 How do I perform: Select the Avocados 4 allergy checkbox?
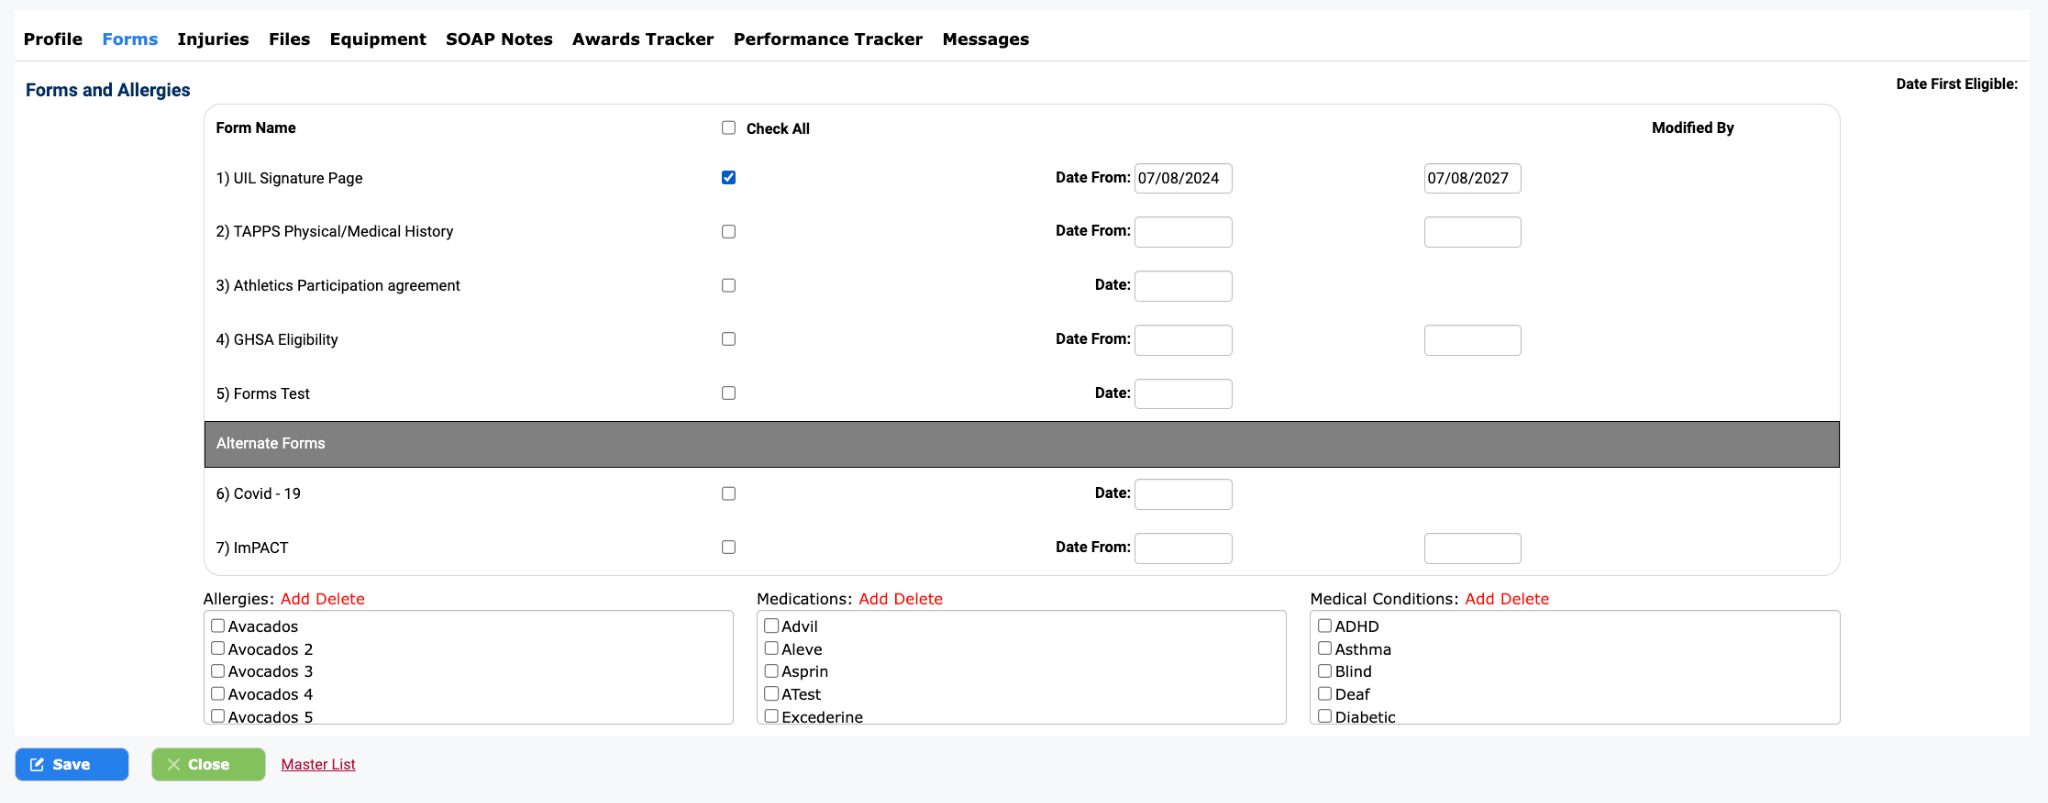[x=218, y=694]
